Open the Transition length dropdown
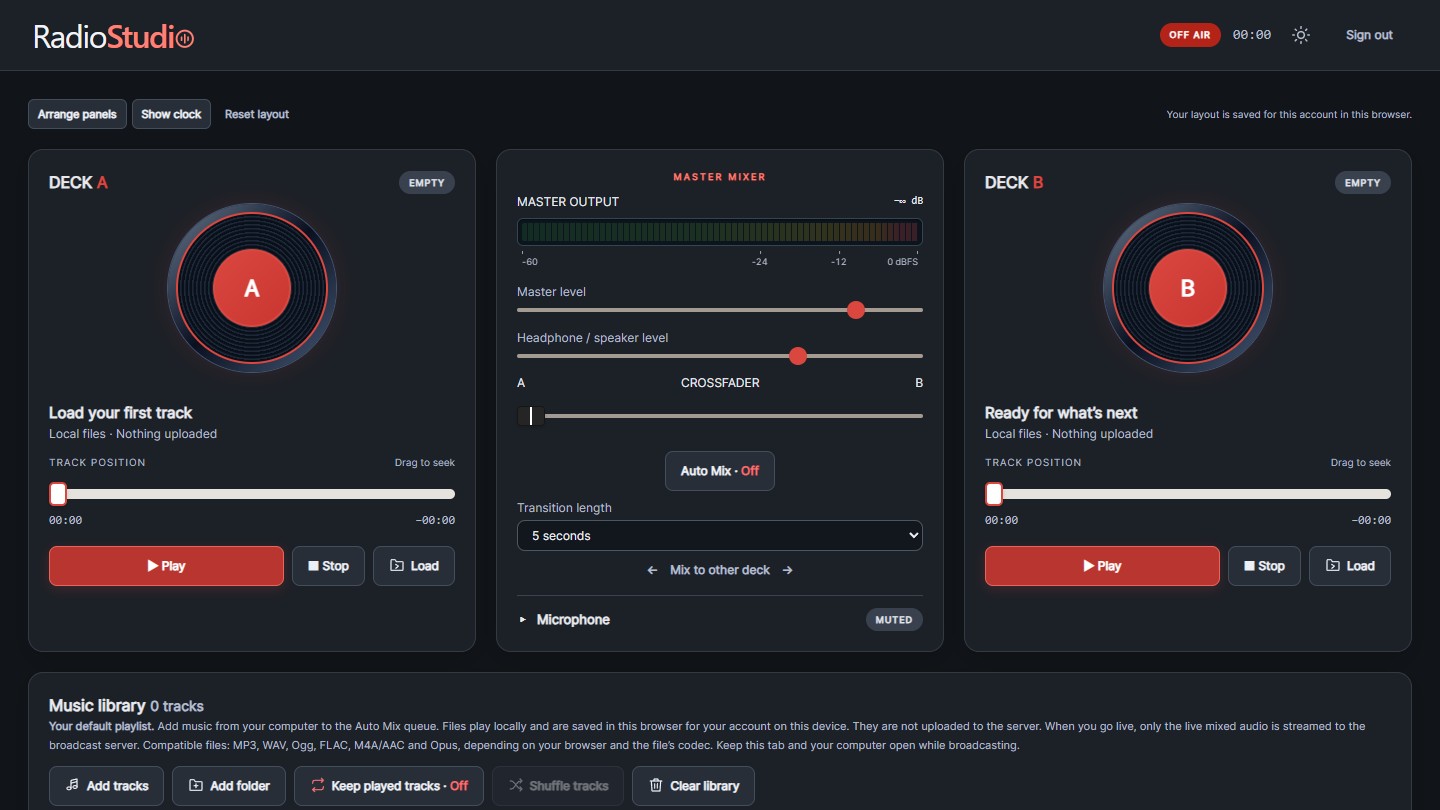The width and height of the screenshot is (1440, 810). [720, 536]
